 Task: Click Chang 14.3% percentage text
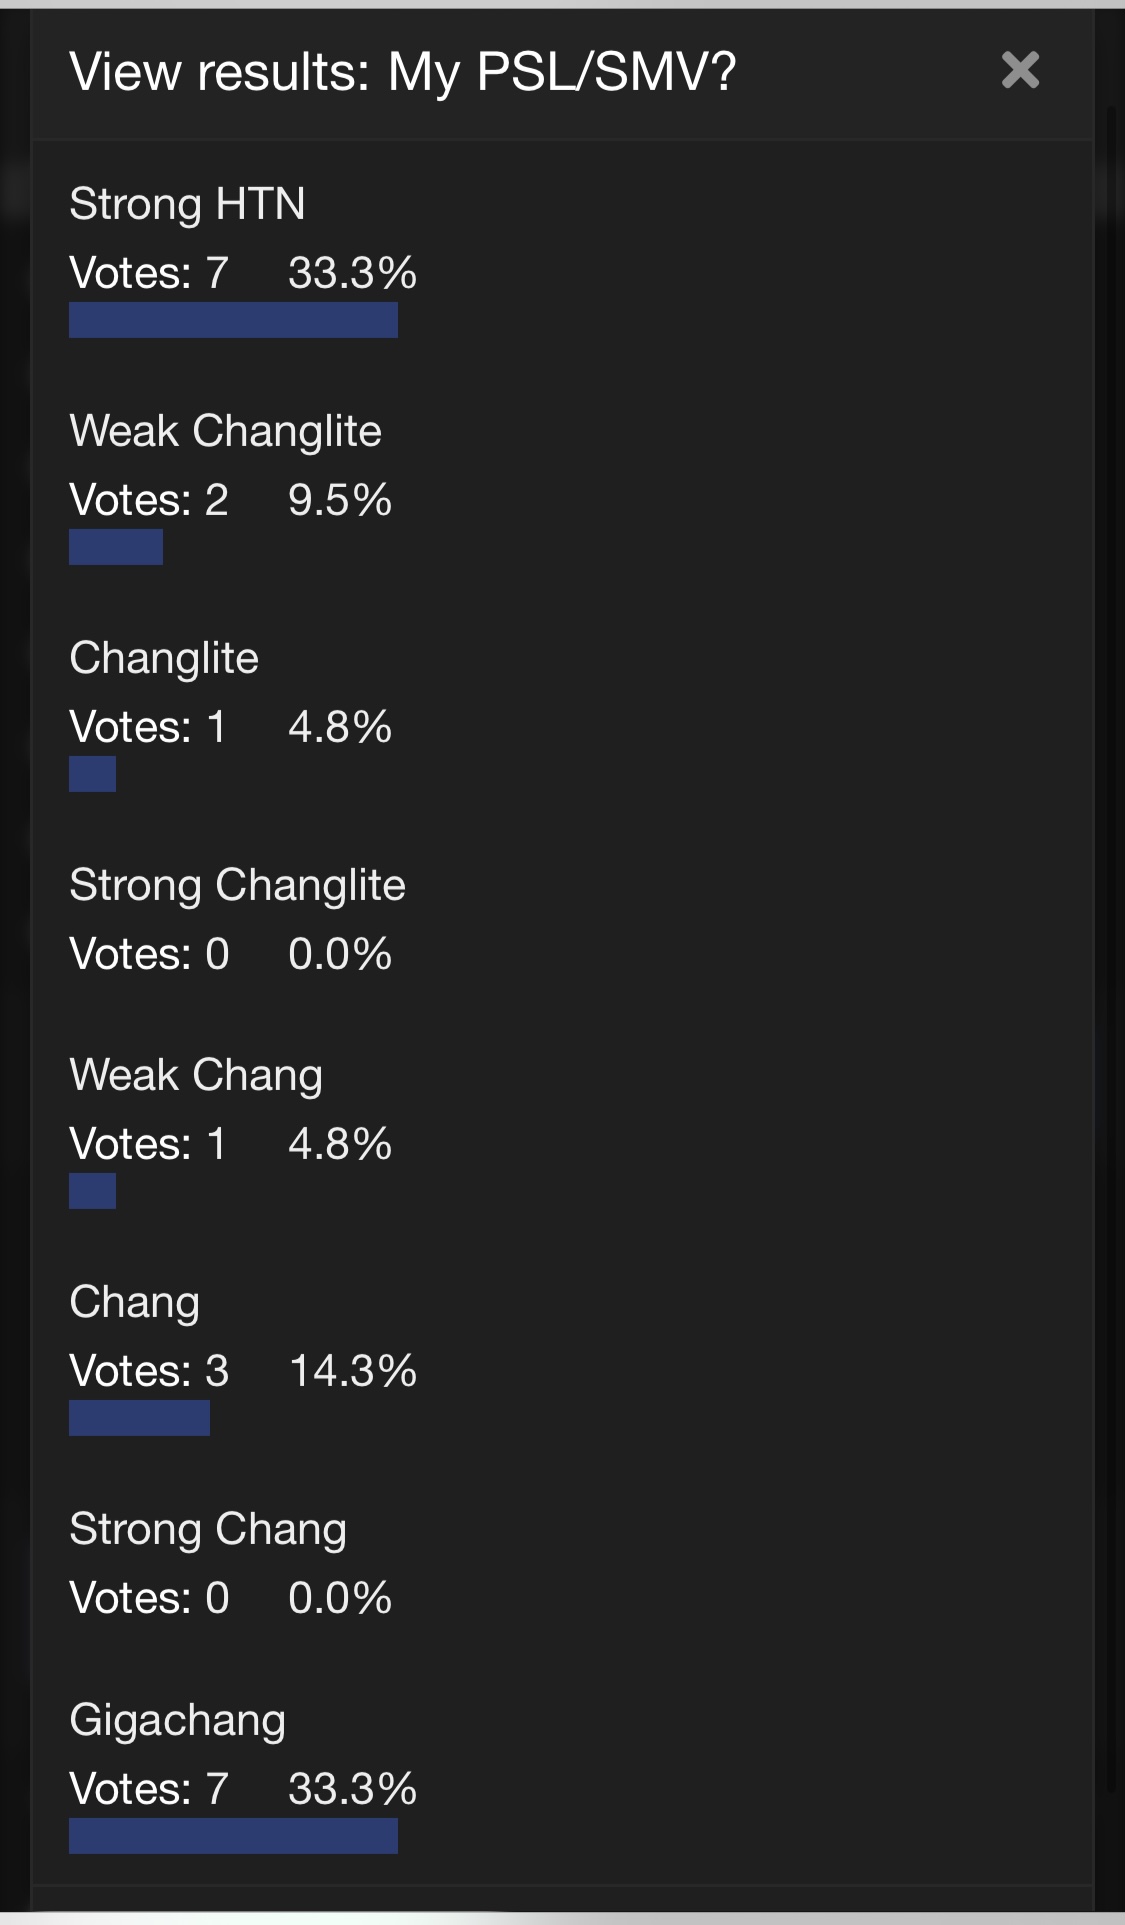[353, 1371]
